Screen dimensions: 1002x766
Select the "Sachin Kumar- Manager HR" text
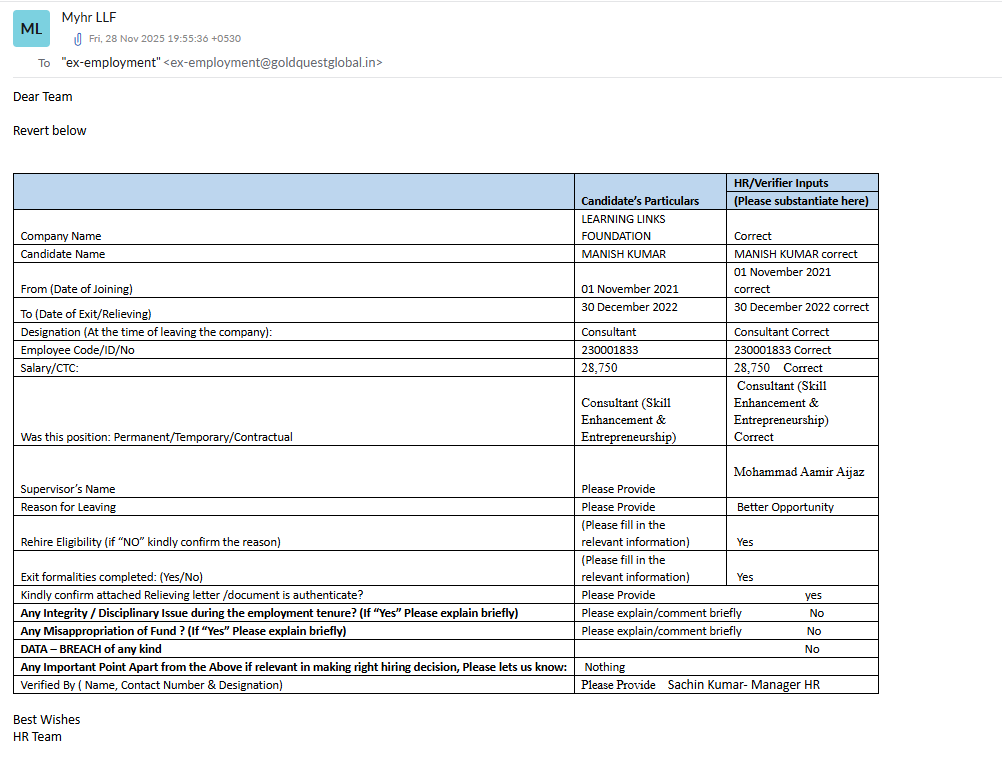pos(744,685)
